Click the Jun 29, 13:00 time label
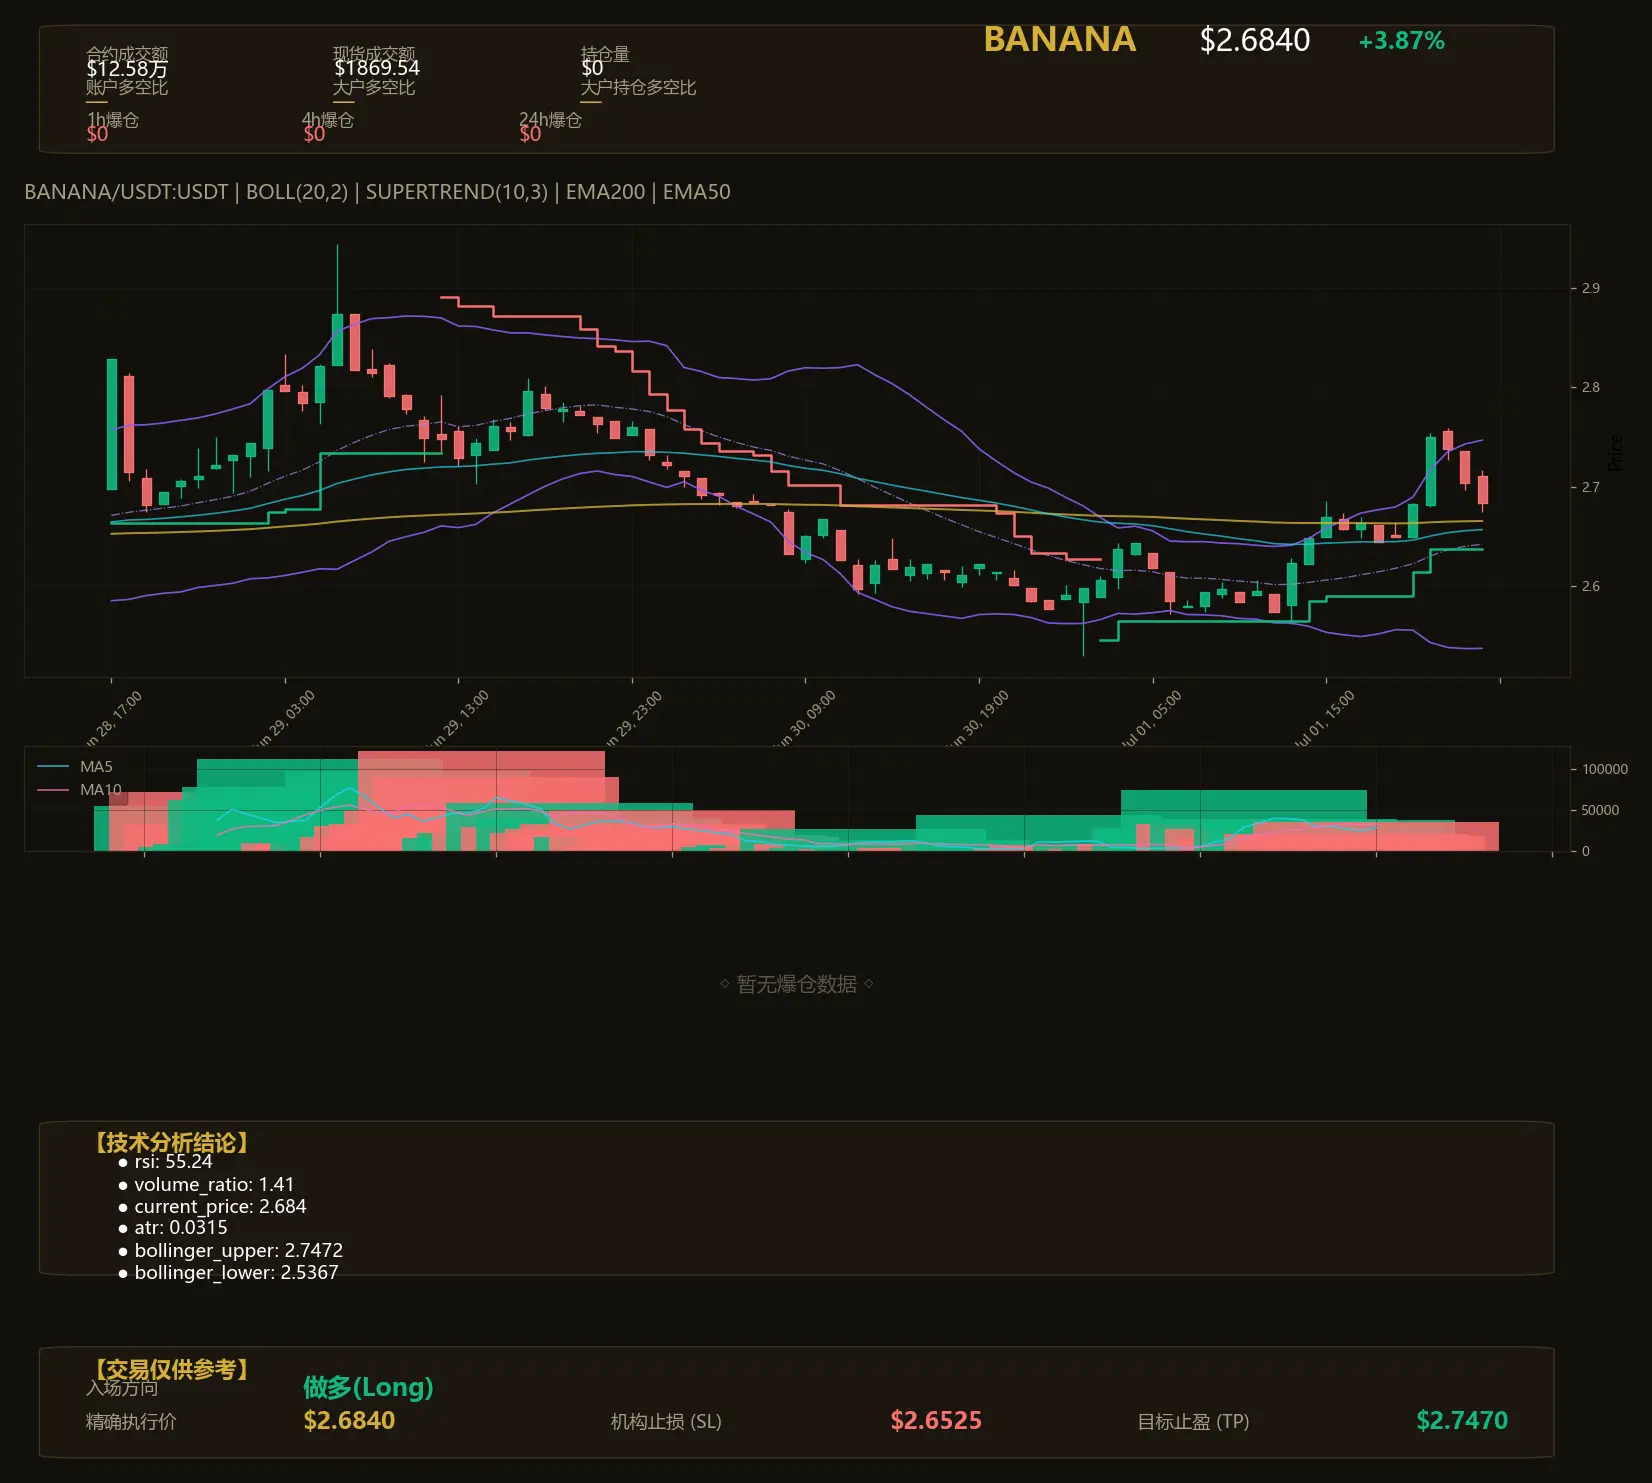Image resolution: width=1652 pixels, height=1483 pixels. (x=460, y=720)
